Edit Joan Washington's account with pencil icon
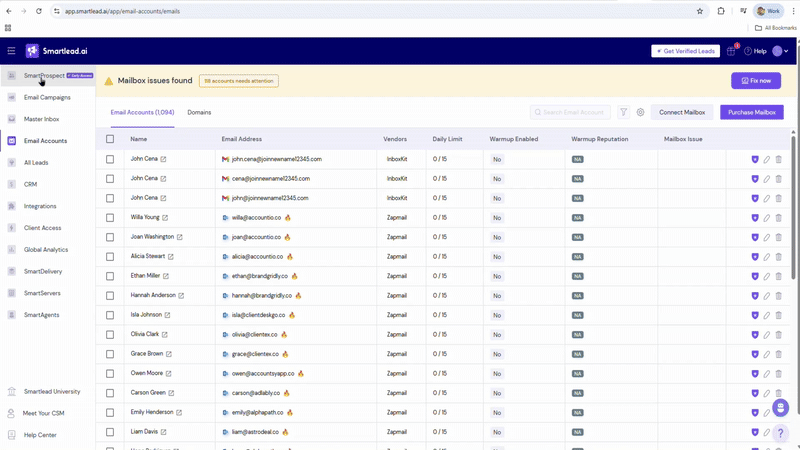800x450 pixels. (x=767, y=237)
